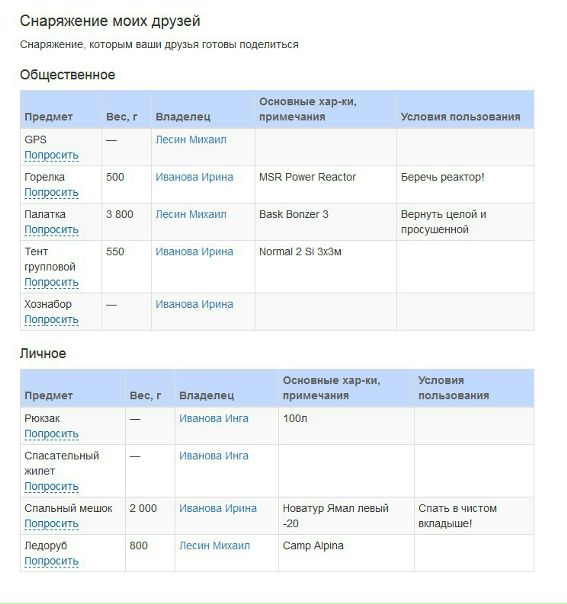Click the "Снаряжение моих друзей" page title
This screenshot has height=604, width=567.
(x=110, y=21)
